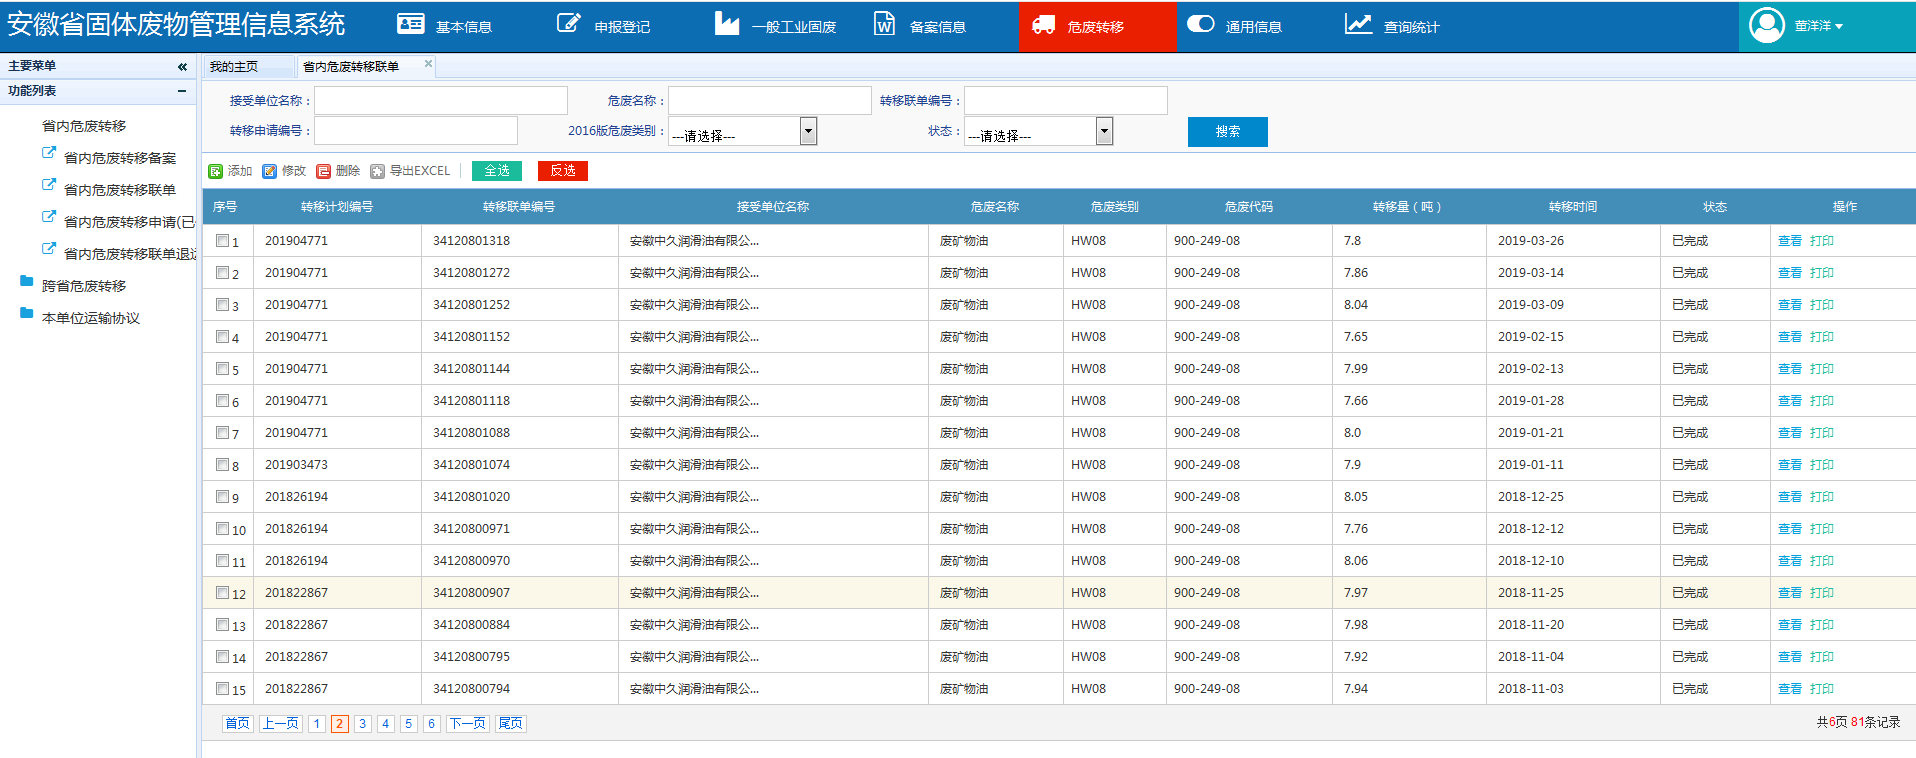Collapse the 功能列表 panel
1916x758 pixels.
coord(182,91)
